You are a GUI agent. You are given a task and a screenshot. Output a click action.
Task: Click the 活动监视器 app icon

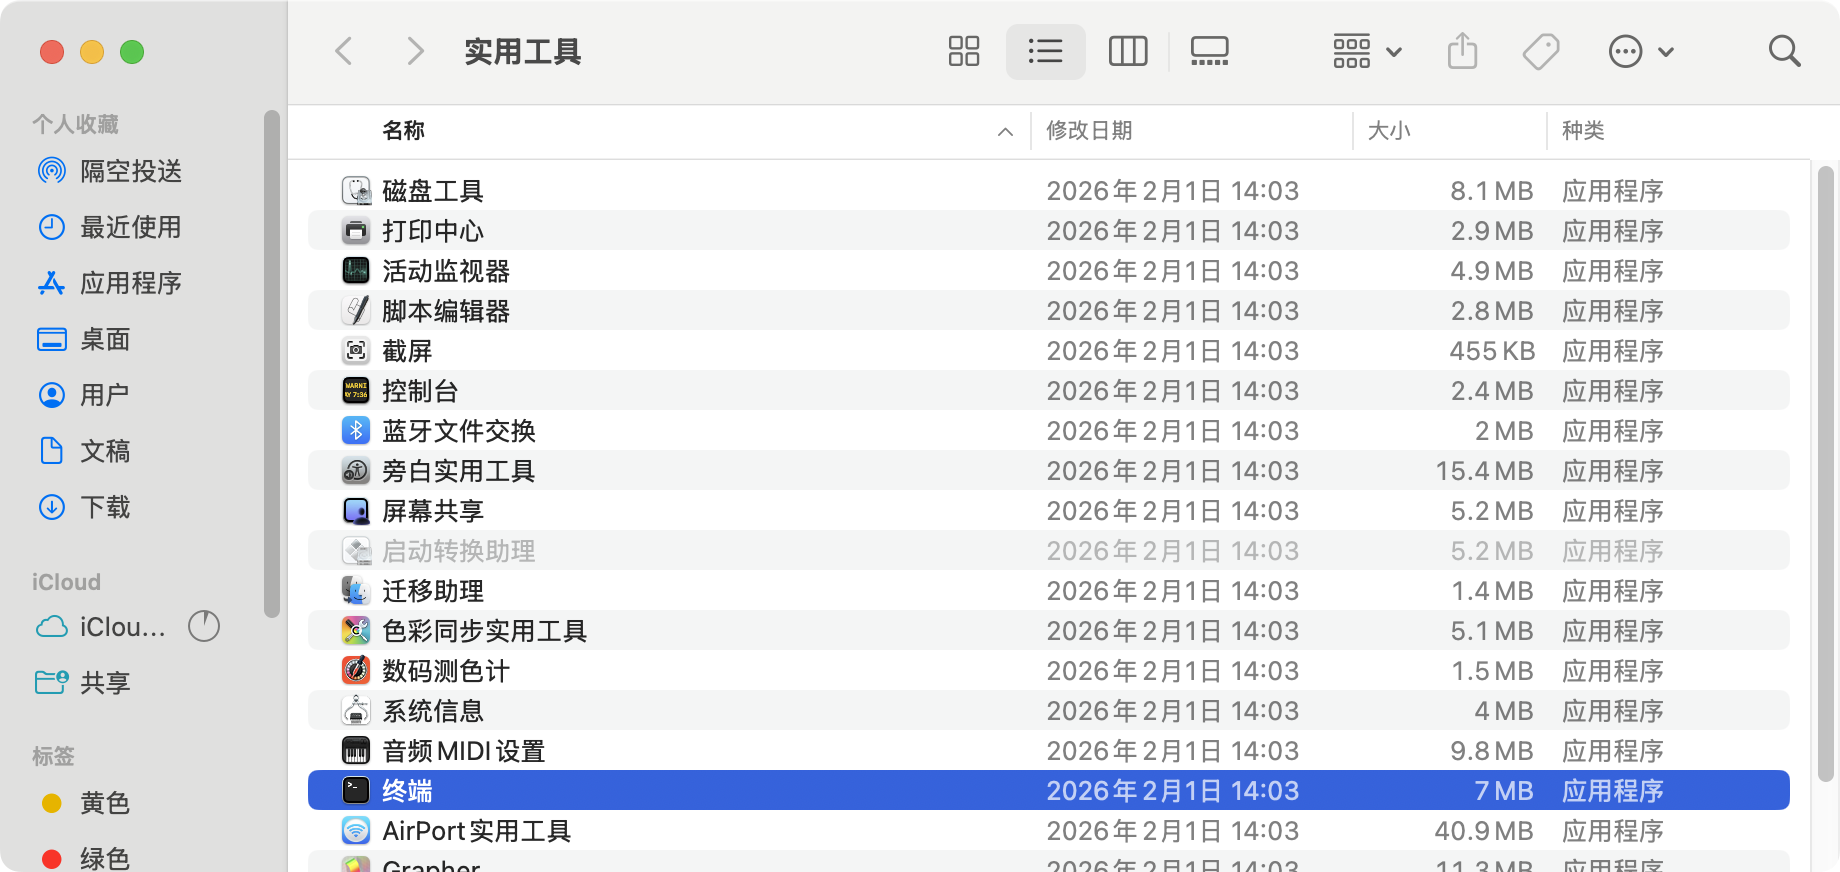(x=356, y=271)
